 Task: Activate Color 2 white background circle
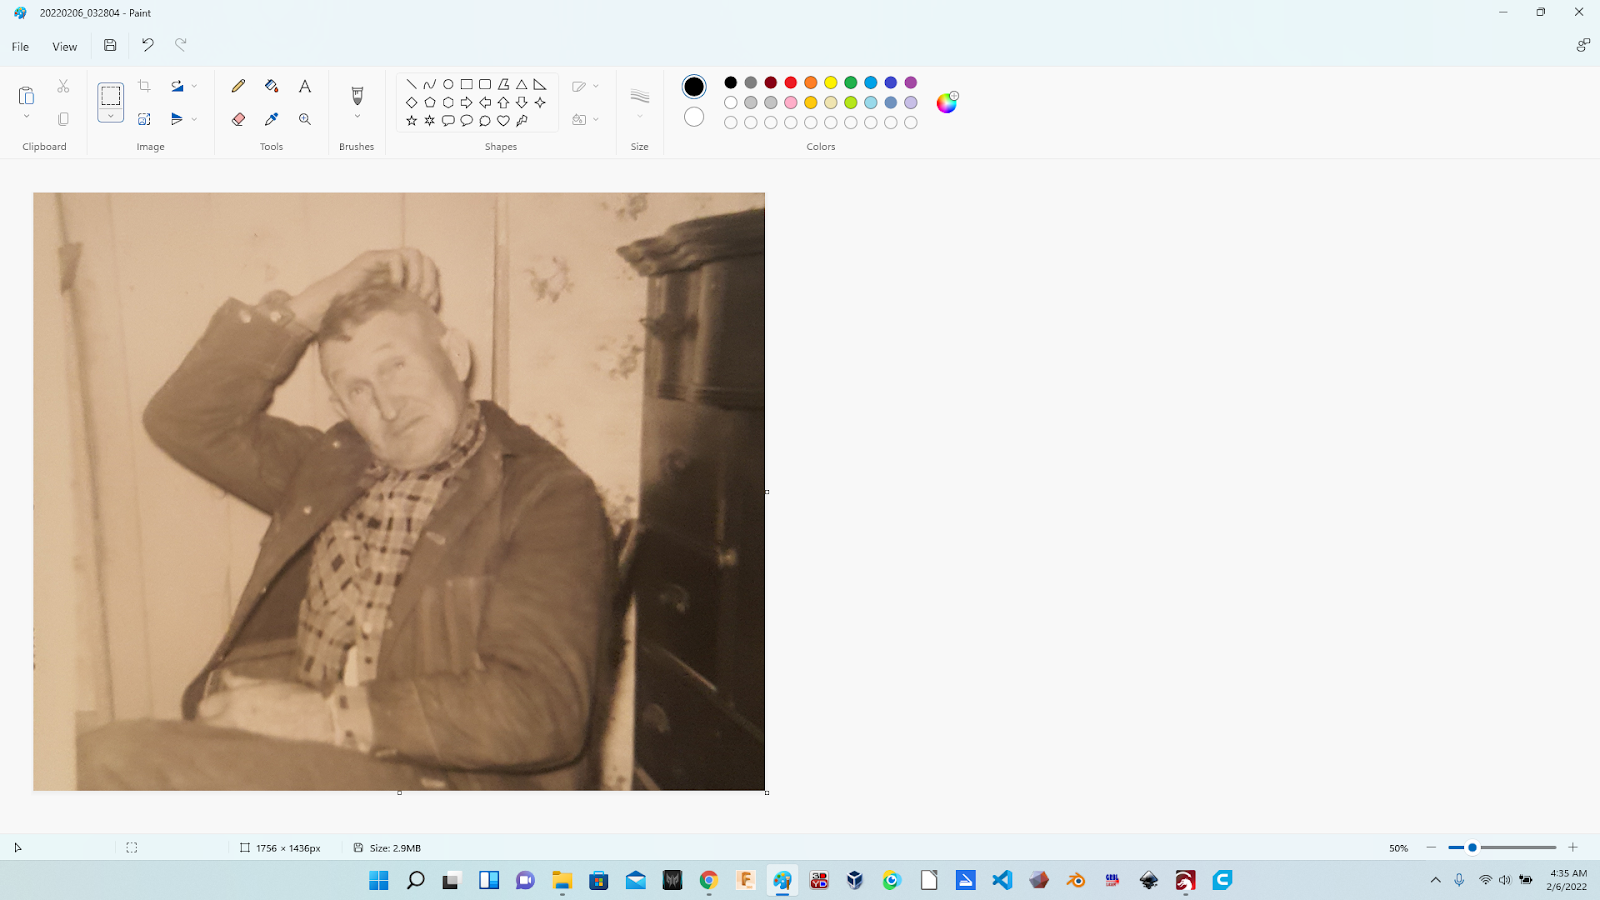coord(694,117)
